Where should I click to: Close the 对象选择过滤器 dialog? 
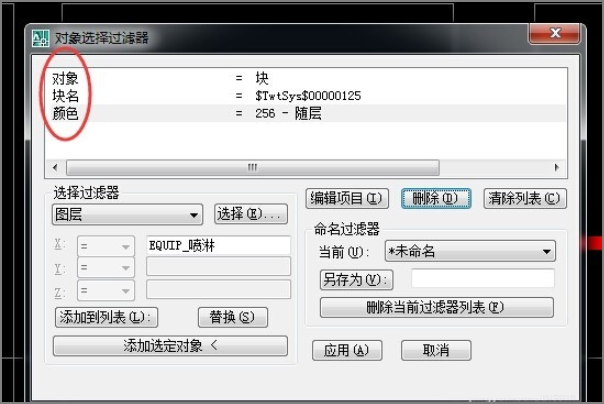[554, 33]
